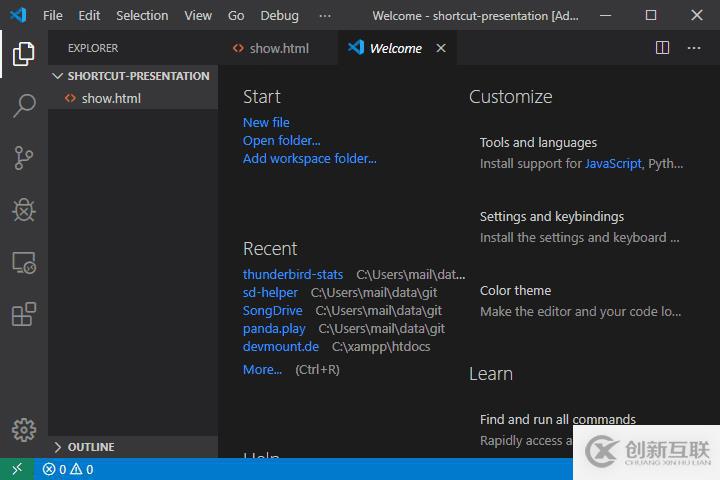720x480 pixels.
Task: Minimize the VS Code window
Action: pos(606,16)
